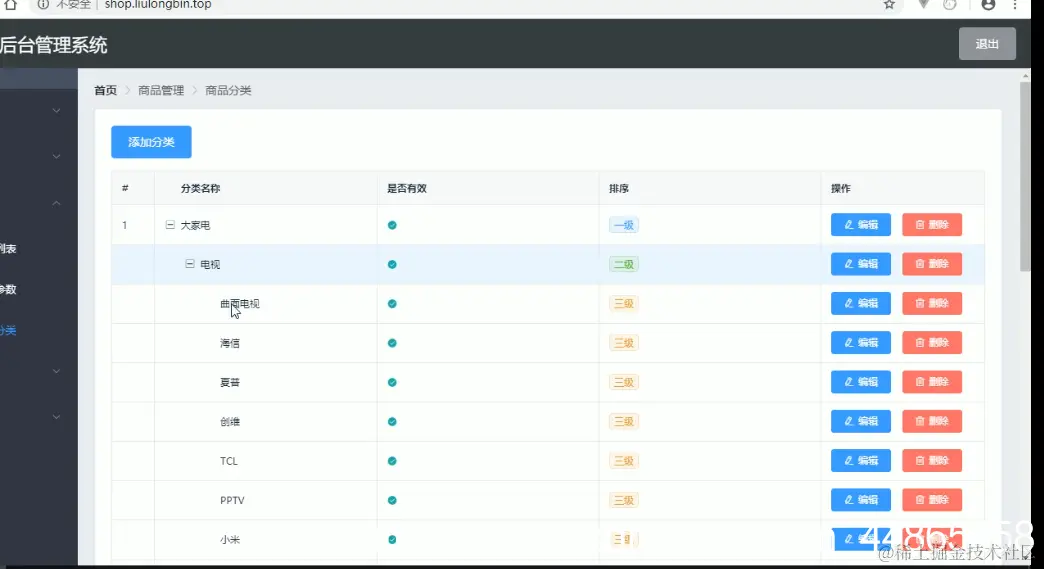1044x569 pixels.
Task: Click the valid check icon for 夏普
Action: [392, 382]
